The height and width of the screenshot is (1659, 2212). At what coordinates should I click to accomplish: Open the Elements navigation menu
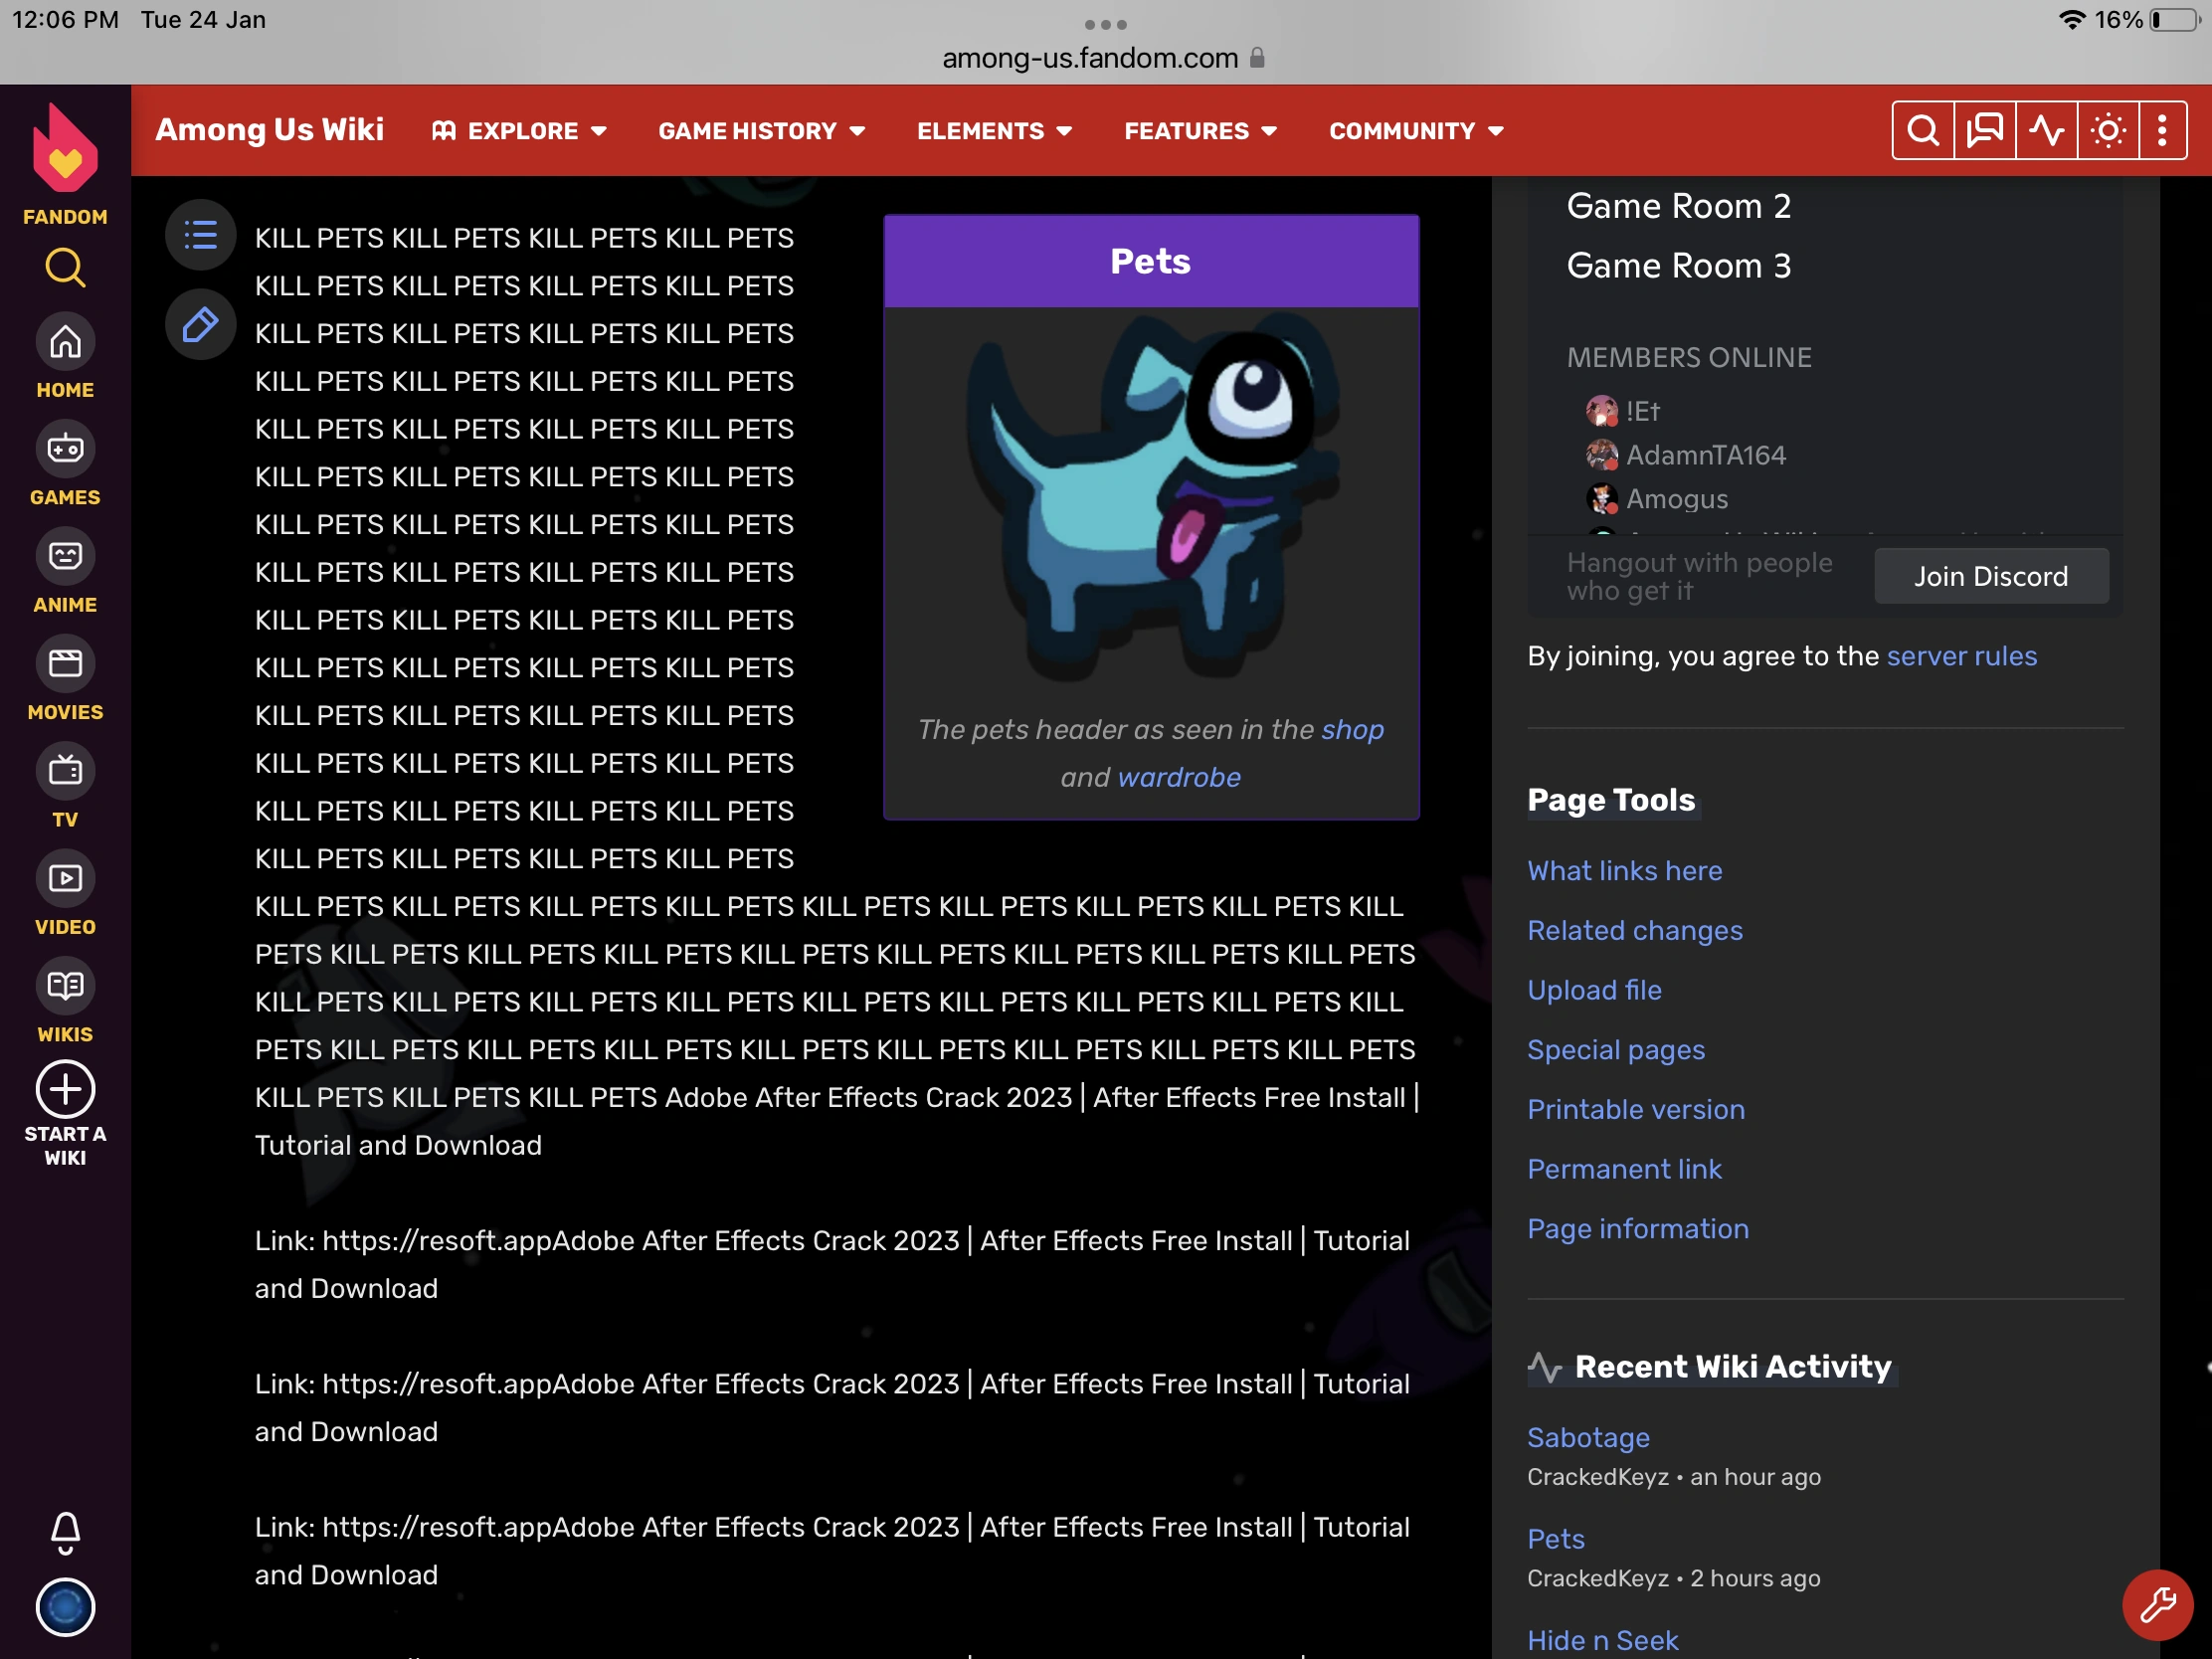[994, 131]
